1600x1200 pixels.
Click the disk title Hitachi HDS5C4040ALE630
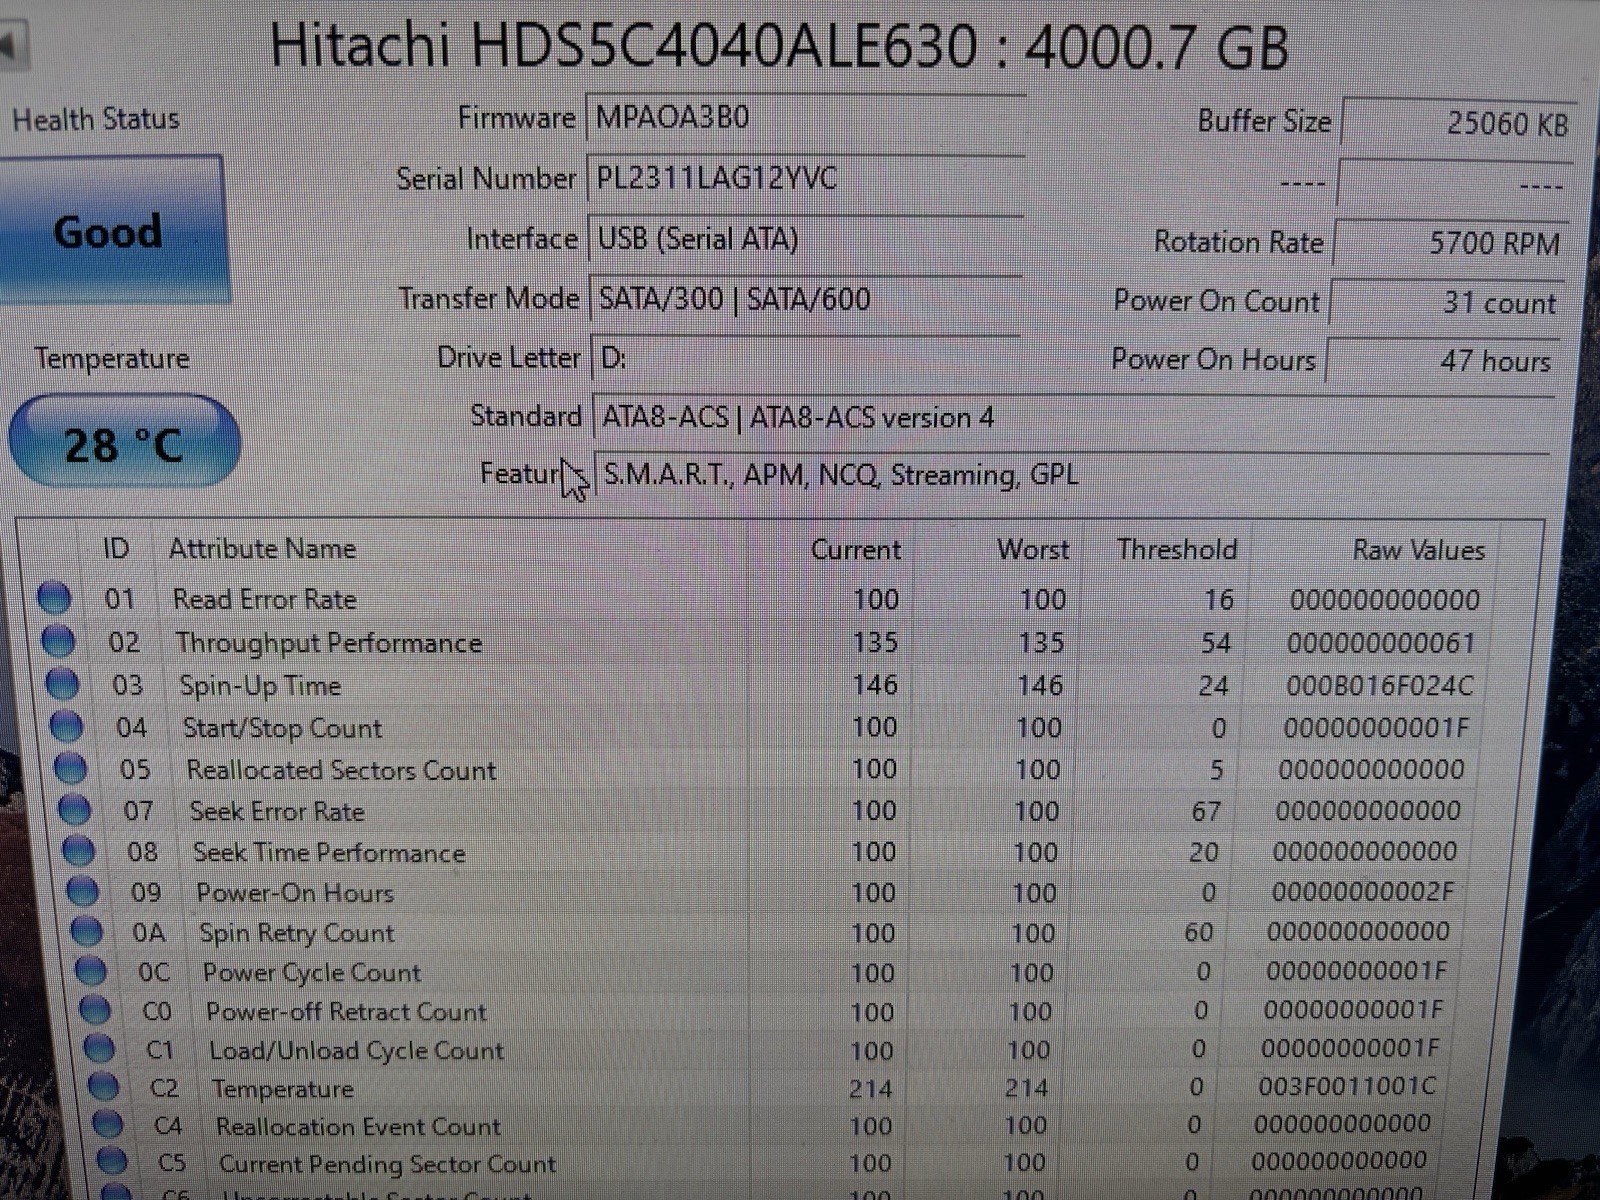624,46
